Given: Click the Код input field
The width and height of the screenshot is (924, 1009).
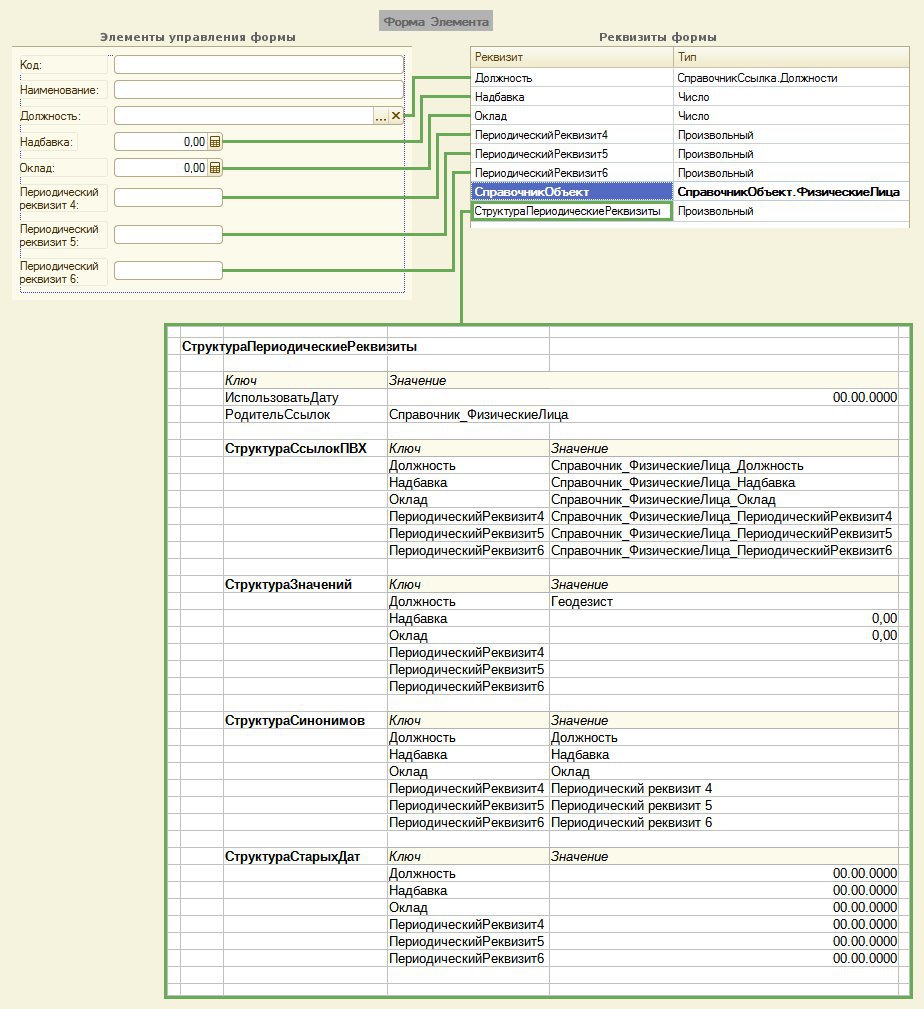Looking at the screenshot, I should pyautogui.click(x=257, y=65).
